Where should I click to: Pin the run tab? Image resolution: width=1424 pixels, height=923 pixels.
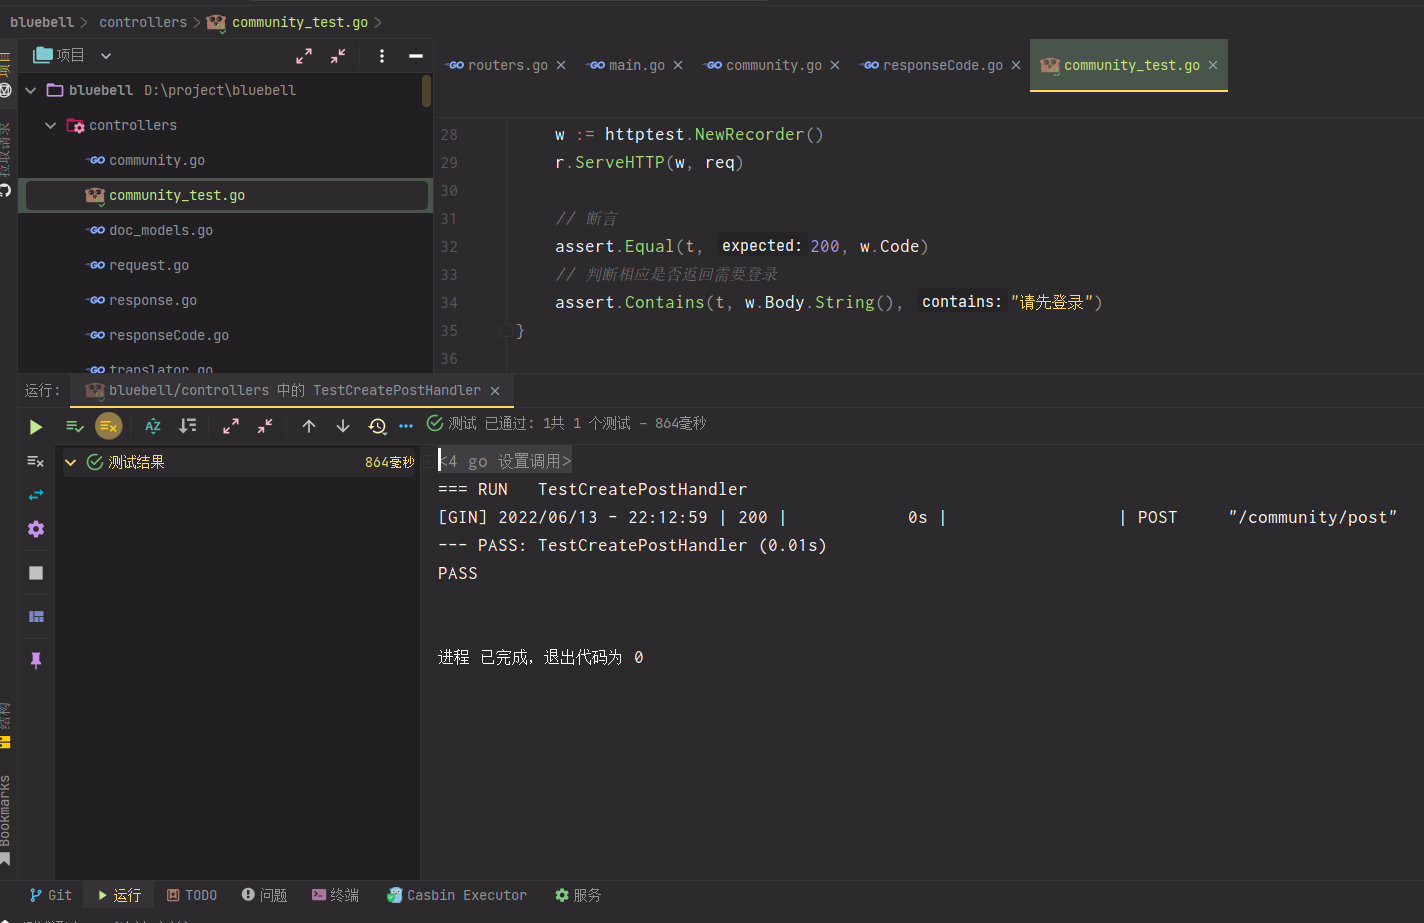(36, 661)
